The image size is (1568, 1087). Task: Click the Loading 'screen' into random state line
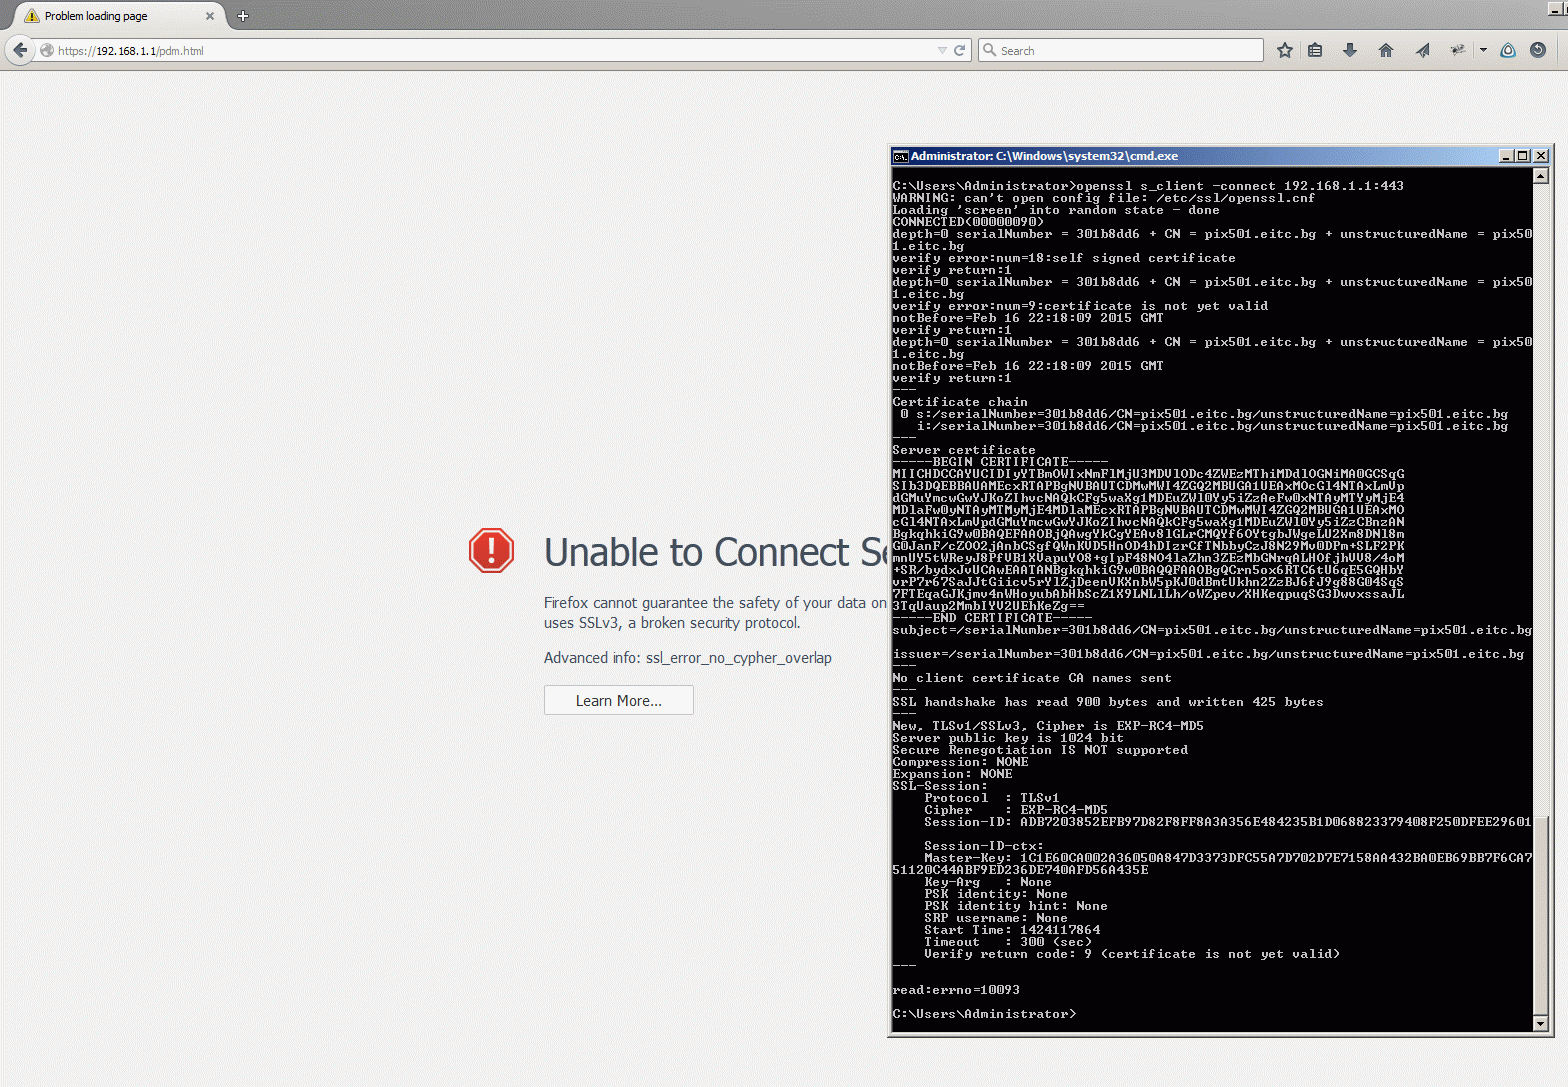(1056, 210)
